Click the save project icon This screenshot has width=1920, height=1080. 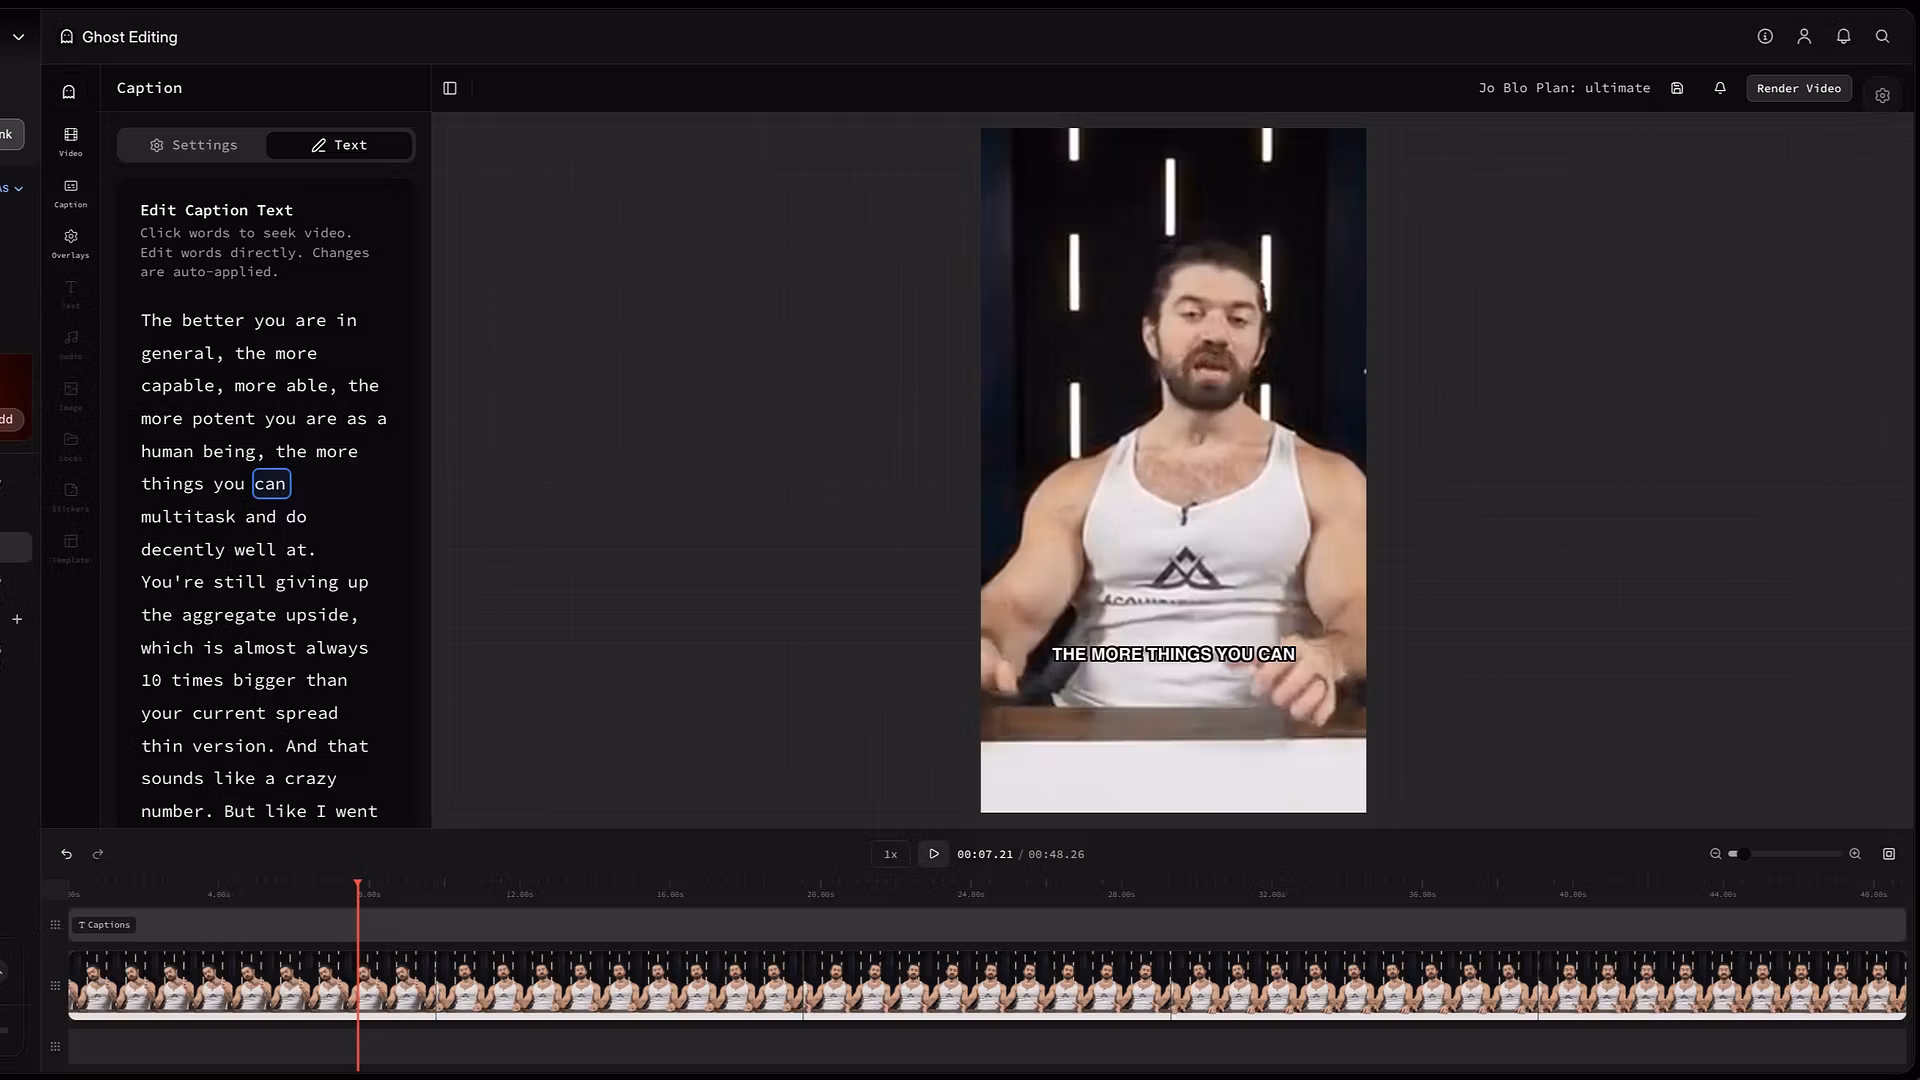(1677, 88)
